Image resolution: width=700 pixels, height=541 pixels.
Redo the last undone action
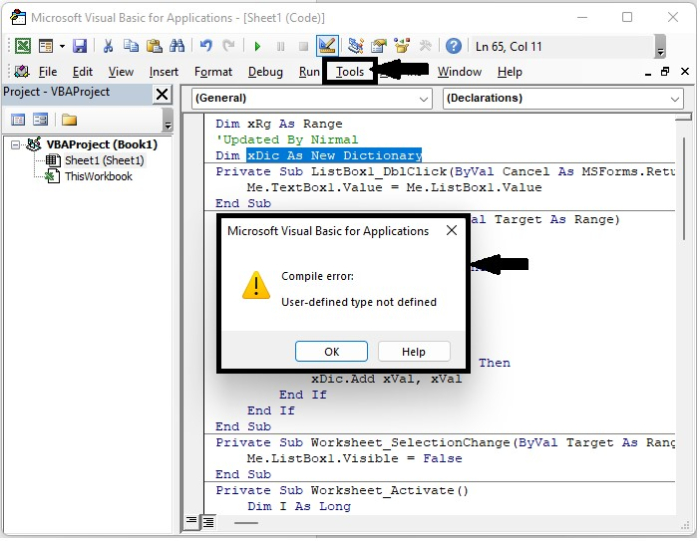(x=229, y=46)
